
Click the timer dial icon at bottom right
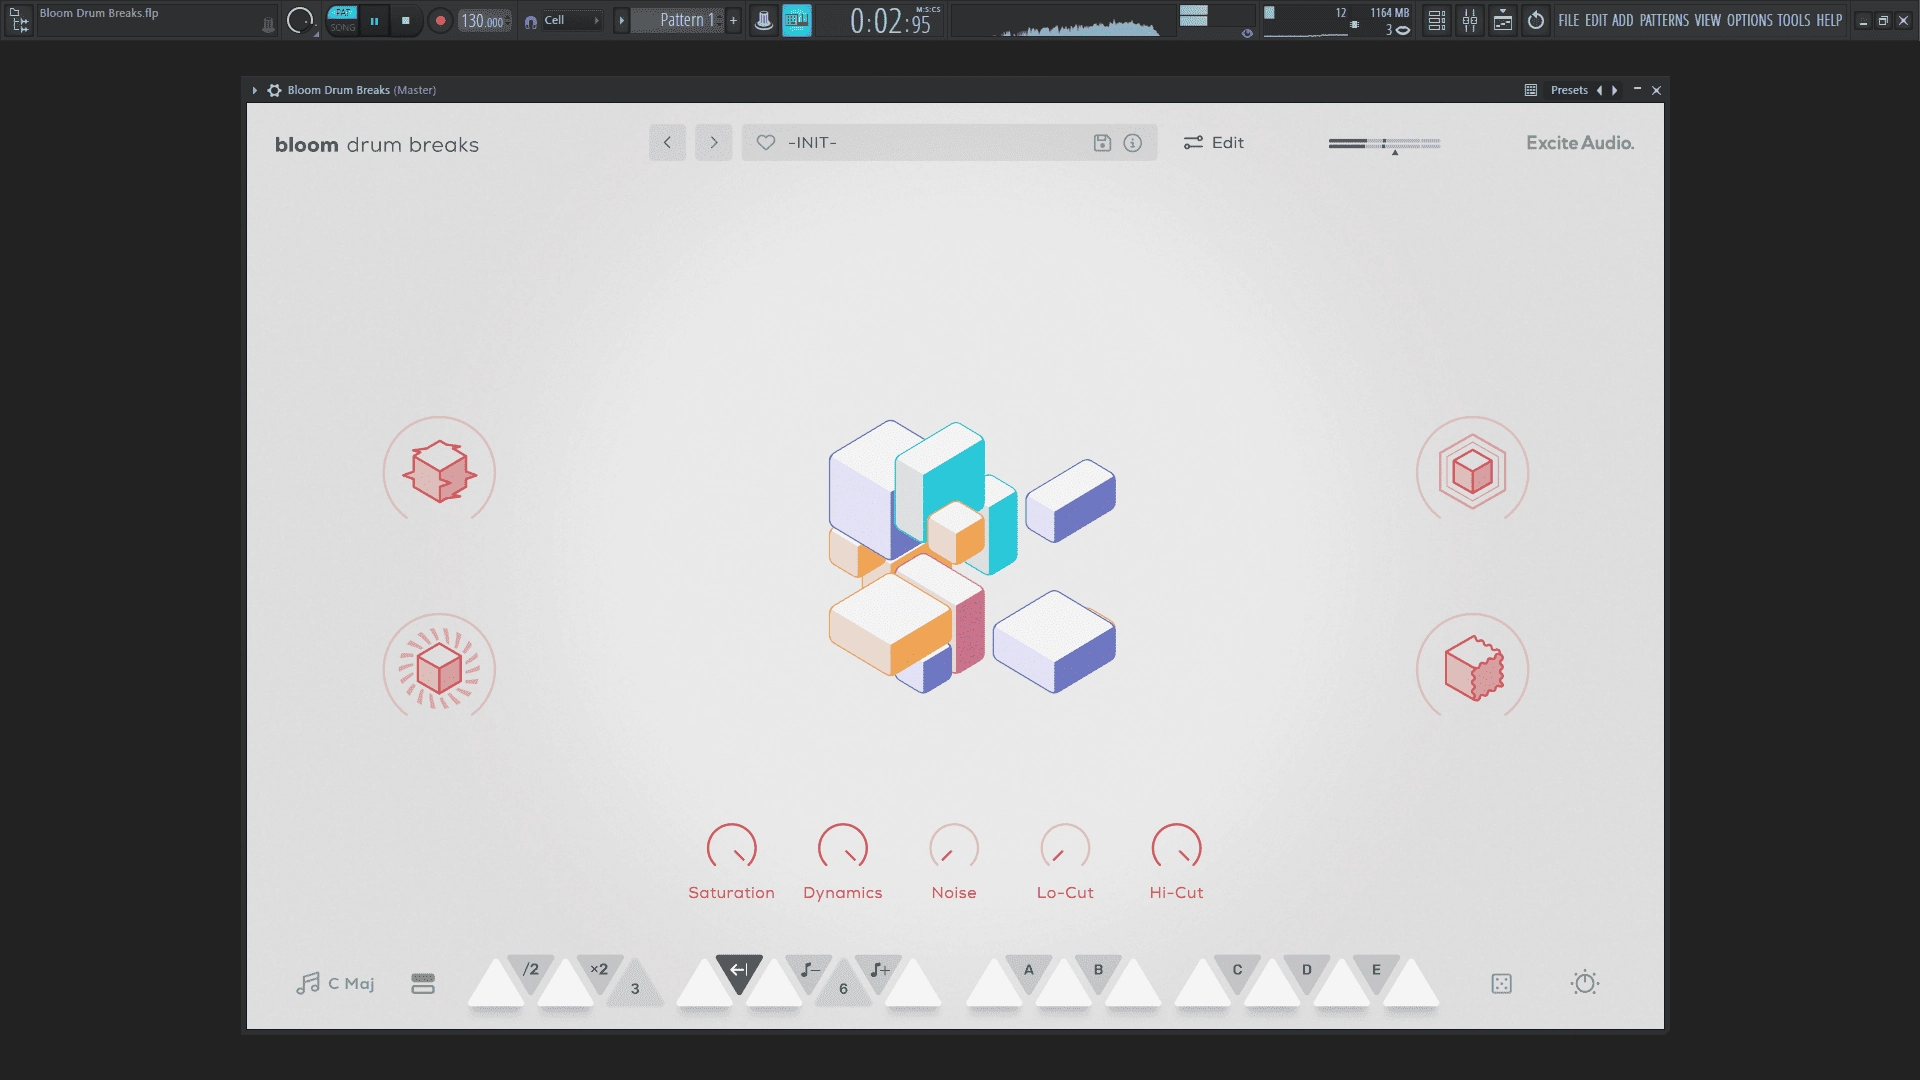coord(1585,983)
